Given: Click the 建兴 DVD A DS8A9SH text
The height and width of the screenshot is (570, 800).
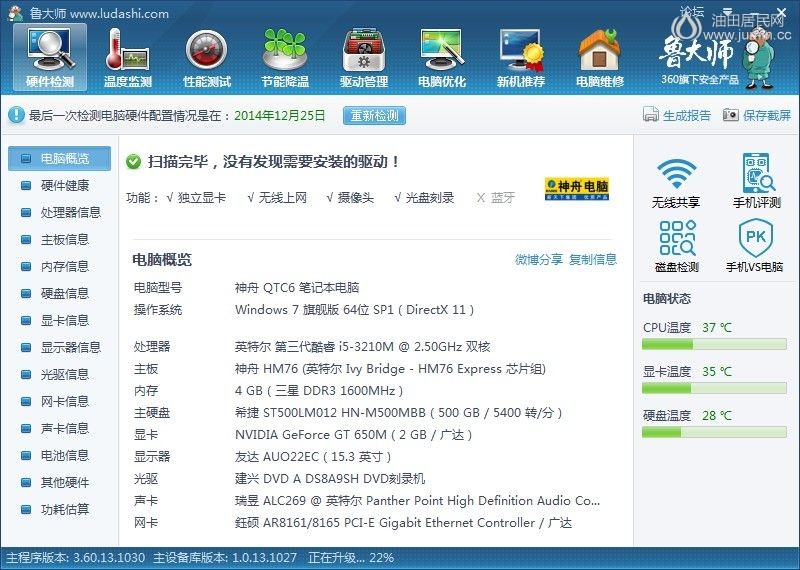Looking at the screenshot, I should coord(330,479).
